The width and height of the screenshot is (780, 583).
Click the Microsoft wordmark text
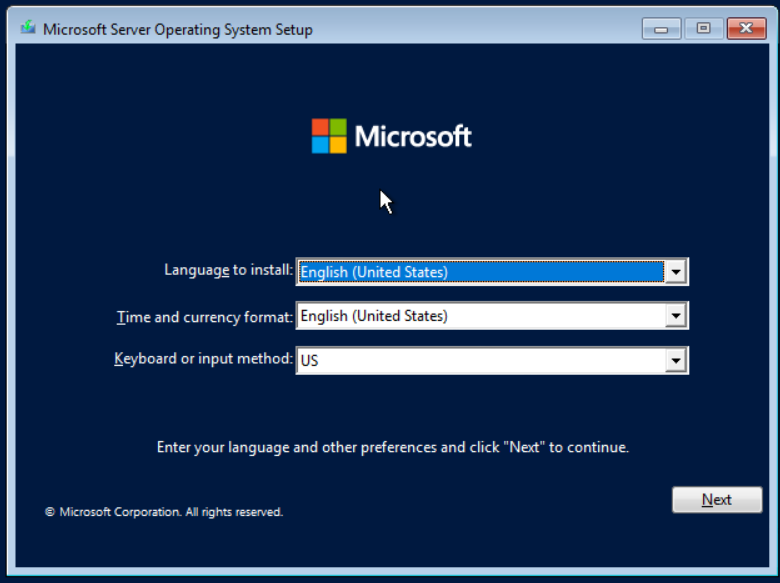pos(413,137)
